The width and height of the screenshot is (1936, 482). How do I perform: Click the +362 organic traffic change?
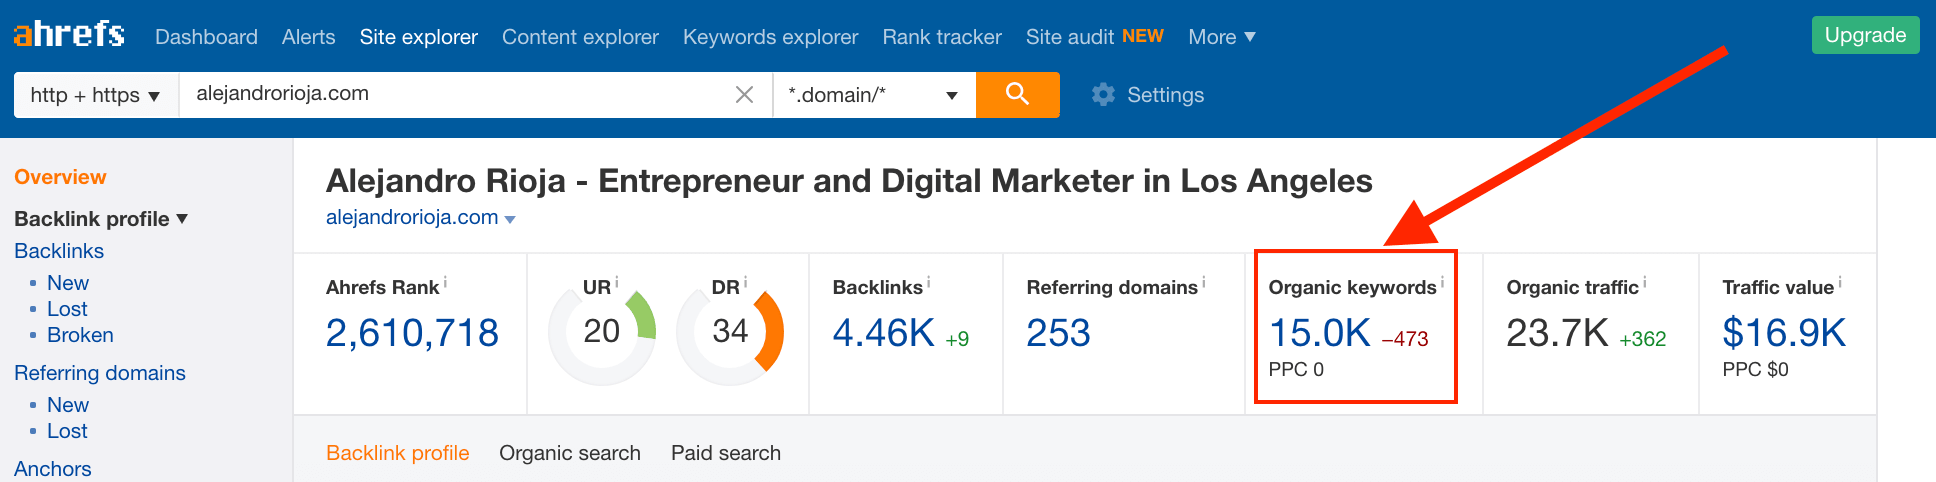[x=1643, y=339]
